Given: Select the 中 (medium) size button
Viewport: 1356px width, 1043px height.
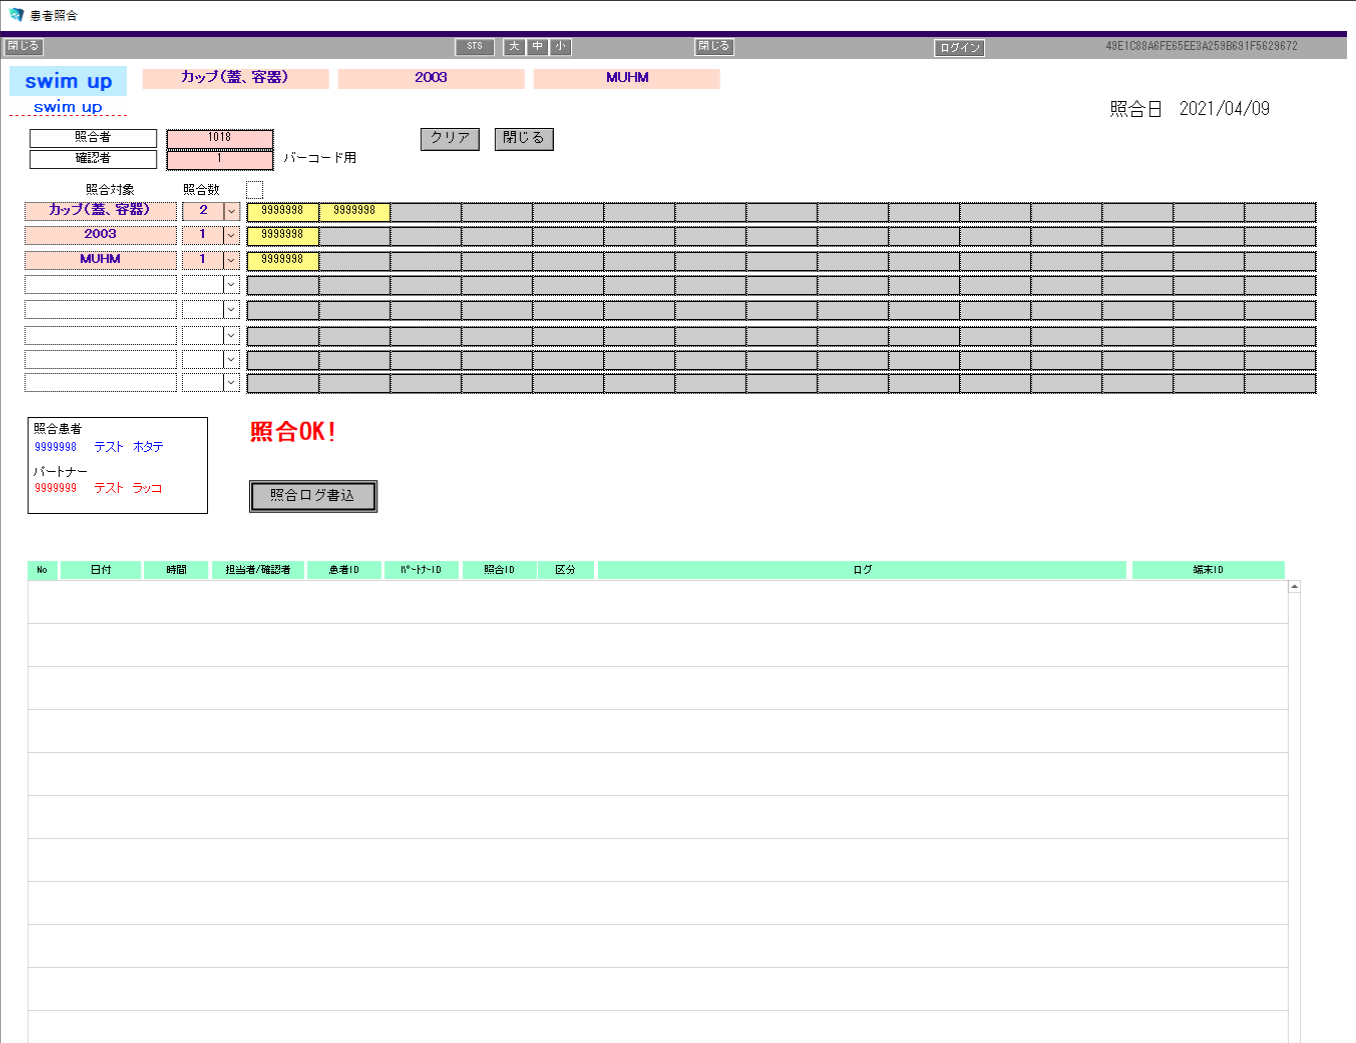Looking at the screenshot, I should tap(538, 47).
